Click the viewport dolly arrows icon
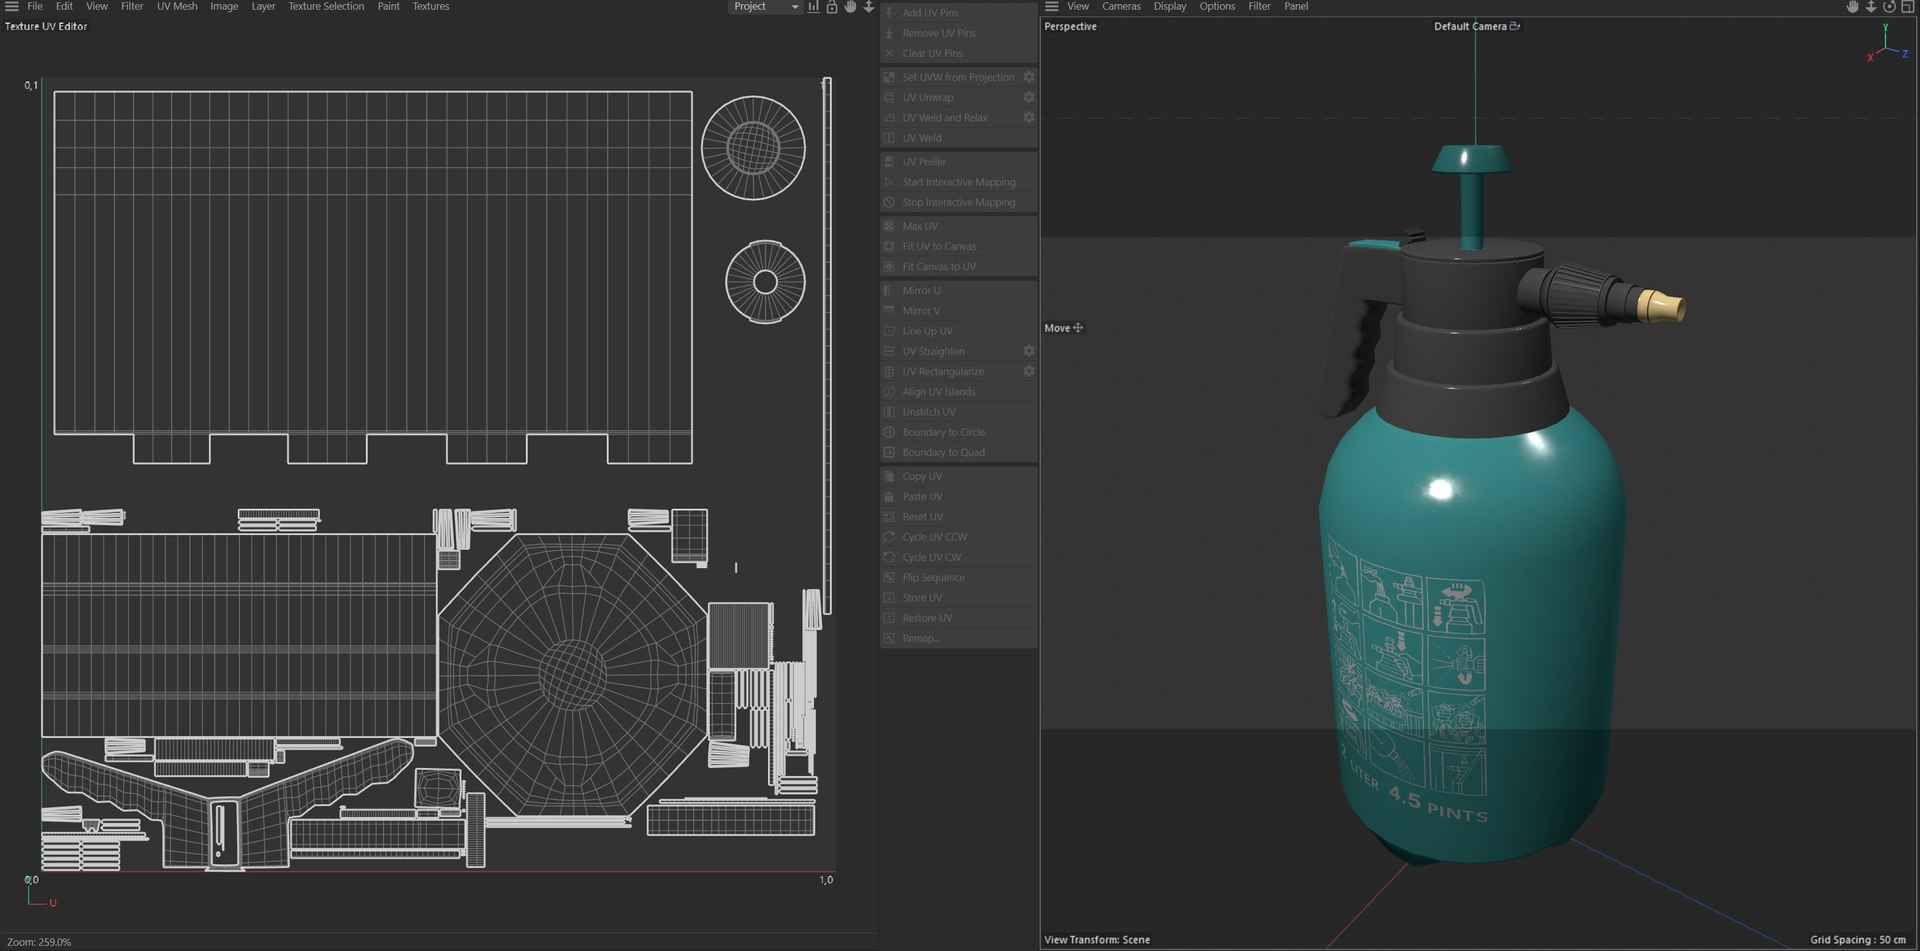Screen dimensions: 1920x951 (1871, 6)
